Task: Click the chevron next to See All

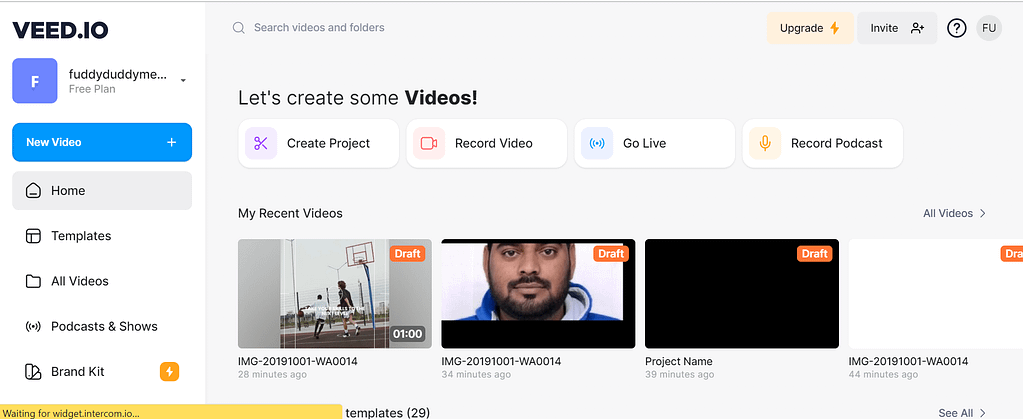Action: pos(983,412)
